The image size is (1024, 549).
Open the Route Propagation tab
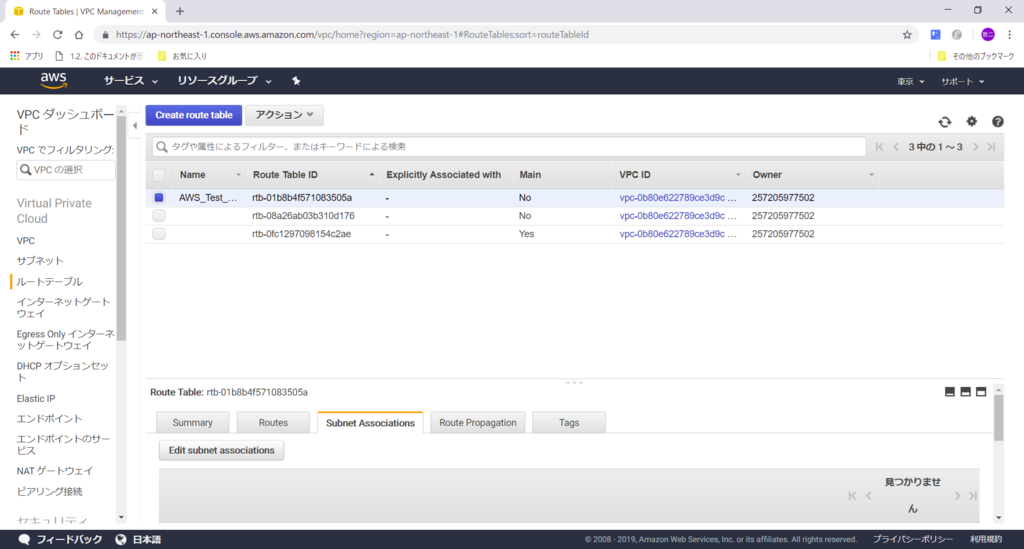pos(477,422)
